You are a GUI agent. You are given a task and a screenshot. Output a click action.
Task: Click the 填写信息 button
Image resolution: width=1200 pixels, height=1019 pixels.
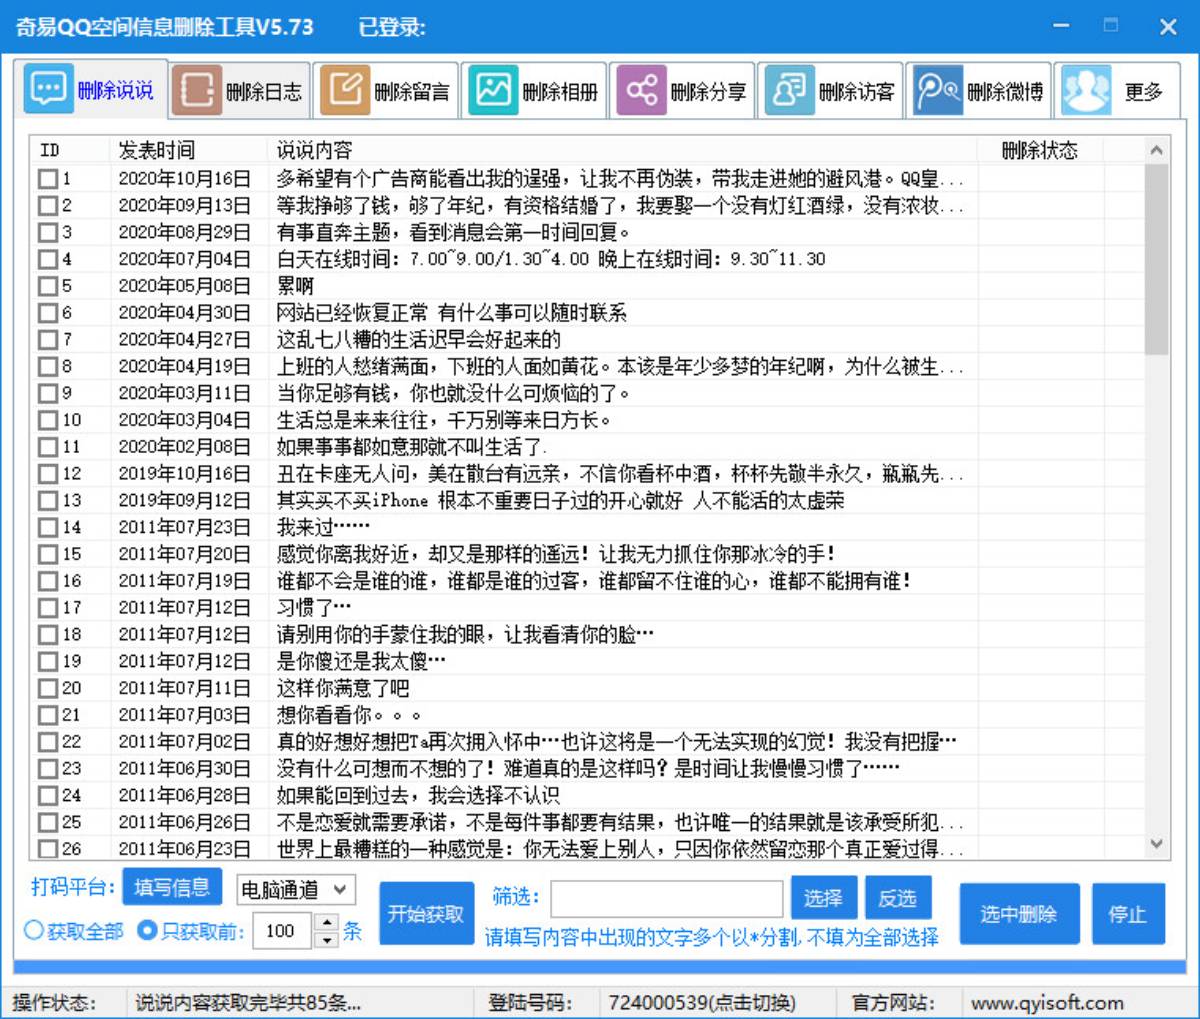click(x=172, y=886)
